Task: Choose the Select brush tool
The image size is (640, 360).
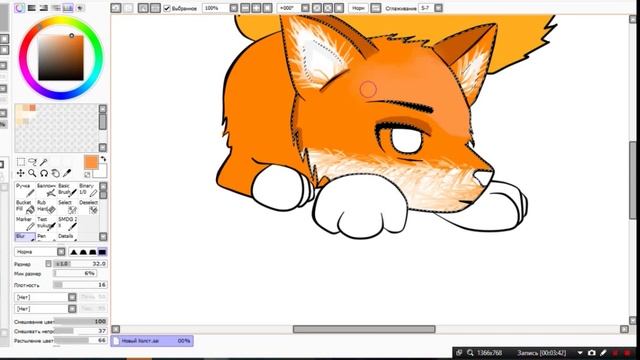Action: click(67, 207)
